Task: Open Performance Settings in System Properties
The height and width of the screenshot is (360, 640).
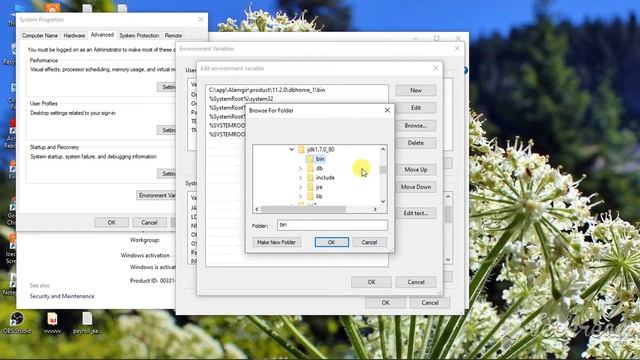Action: pyautogui.click(x=167, y=87)
